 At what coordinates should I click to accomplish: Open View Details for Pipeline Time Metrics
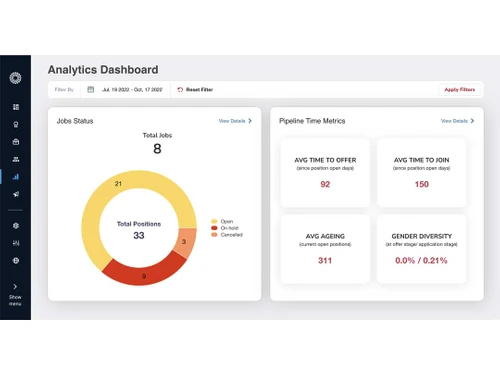(x=457, y=121)
